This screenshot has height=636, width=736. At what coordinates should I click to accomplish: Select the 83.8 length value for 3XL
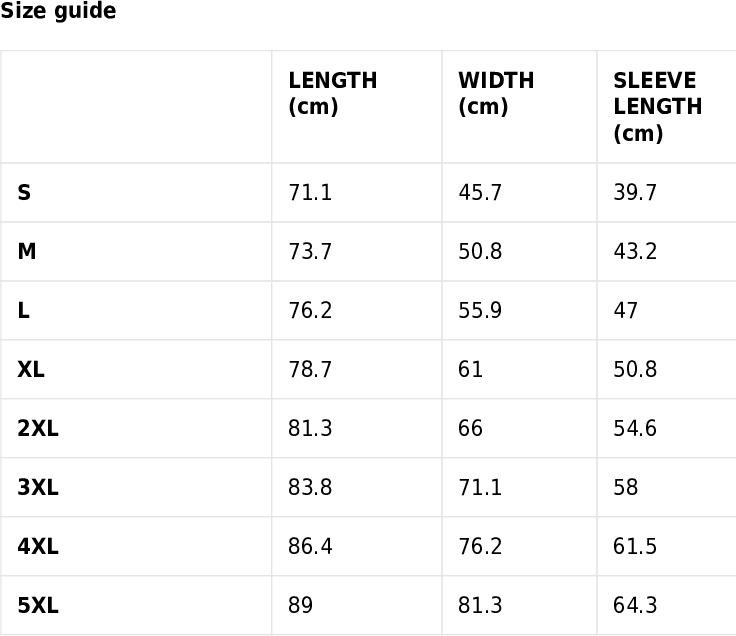click(x=310, y=487)
